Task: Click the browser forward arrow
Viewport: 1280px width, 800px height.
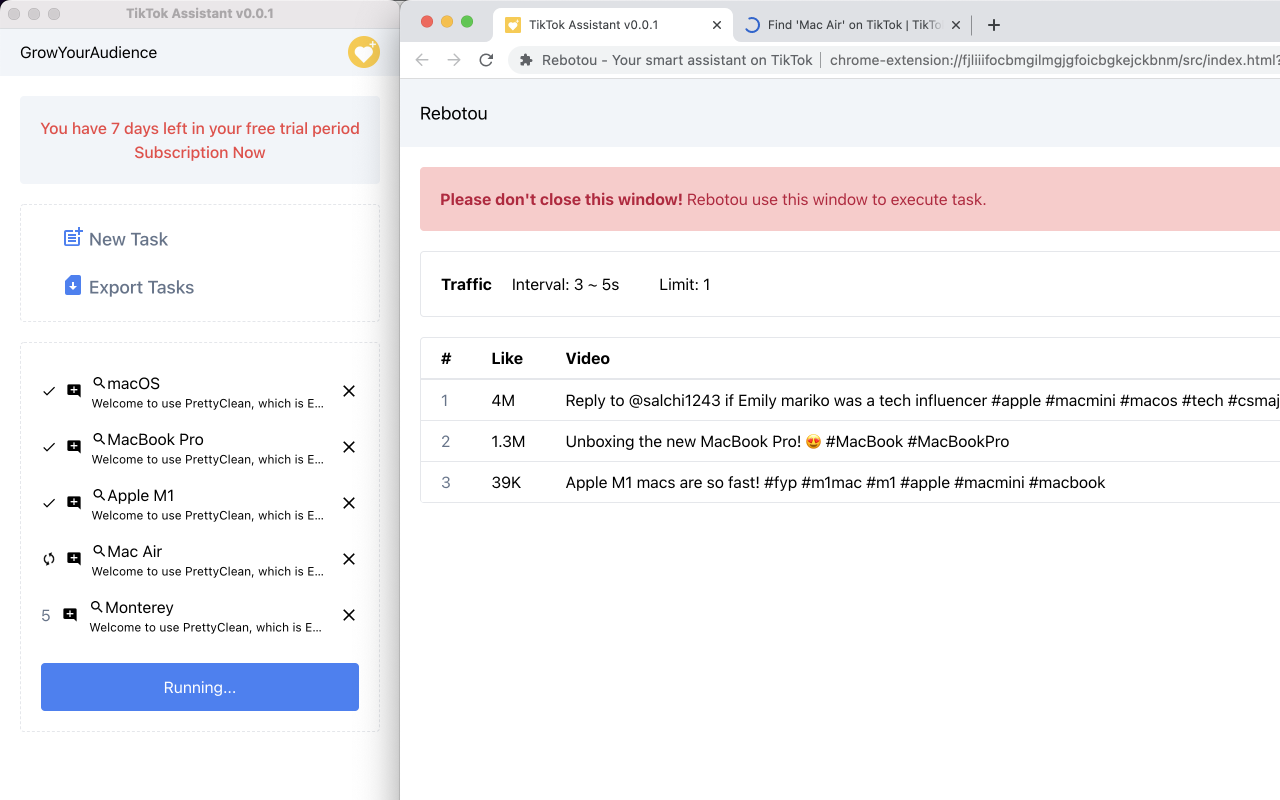Action: pyautogui.click(x=454, y=60)
